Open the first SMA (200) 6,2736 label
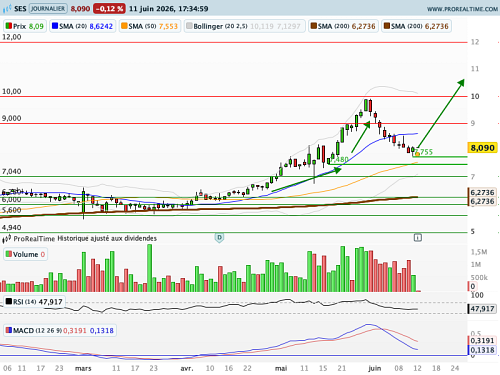Screen dimensions: 500x375 click(343, 26)
